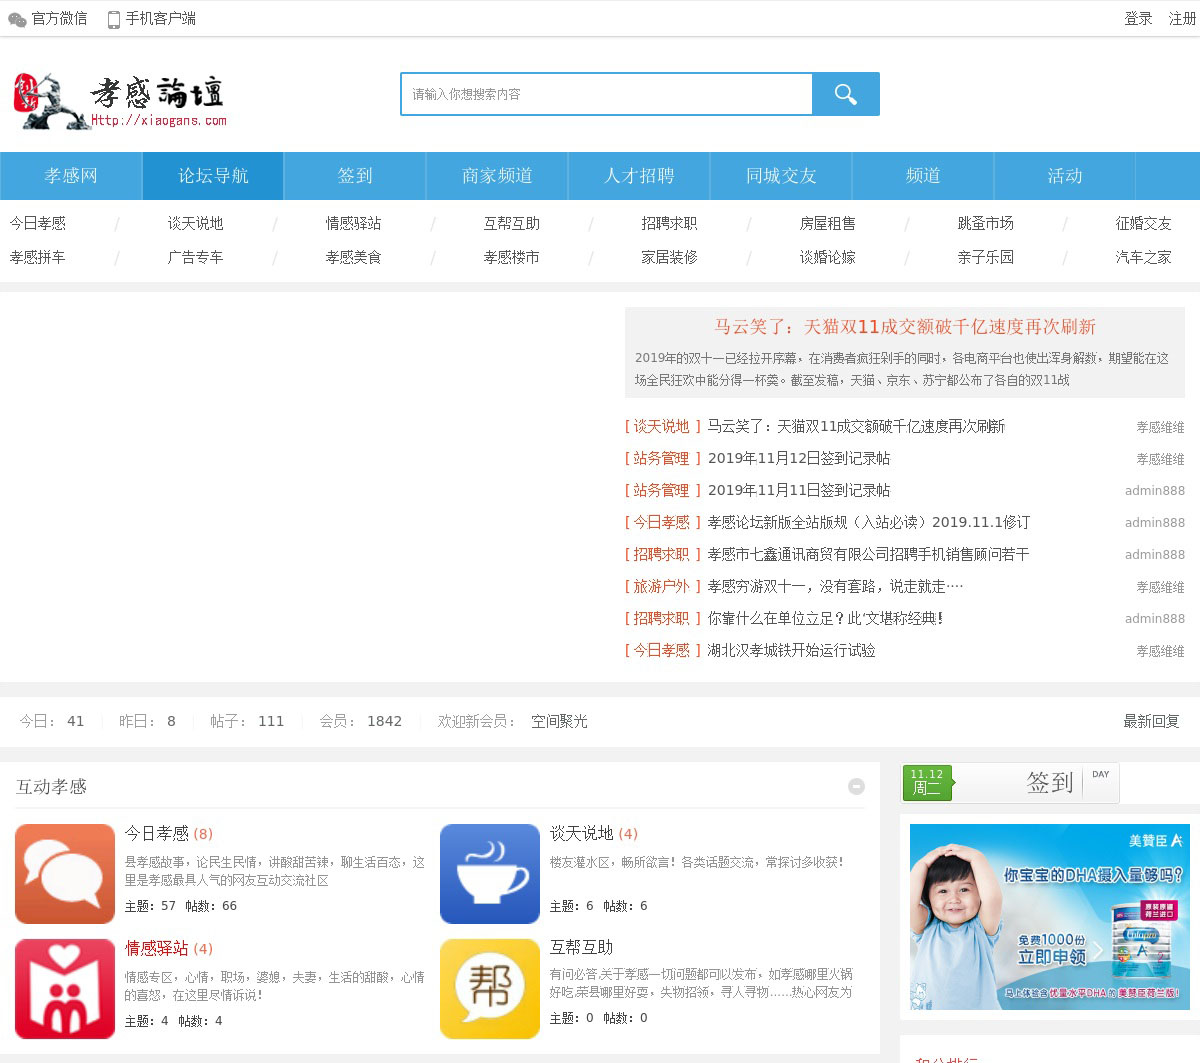Click the 注册 register link

[x=1182, y=19]
